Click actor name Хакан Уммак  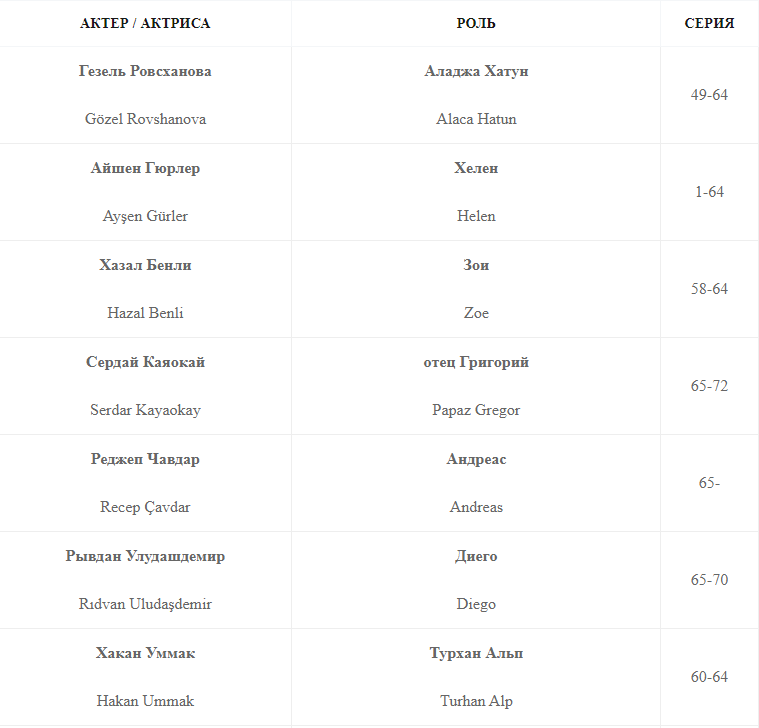pyautogui.click(x=145, y=653)
